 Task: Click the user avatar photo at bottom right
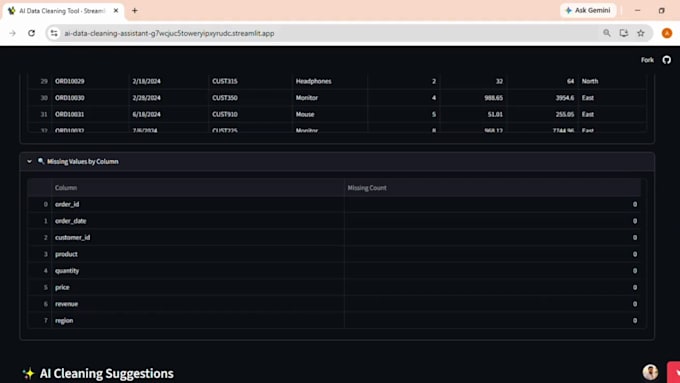[x=650, y=372]
